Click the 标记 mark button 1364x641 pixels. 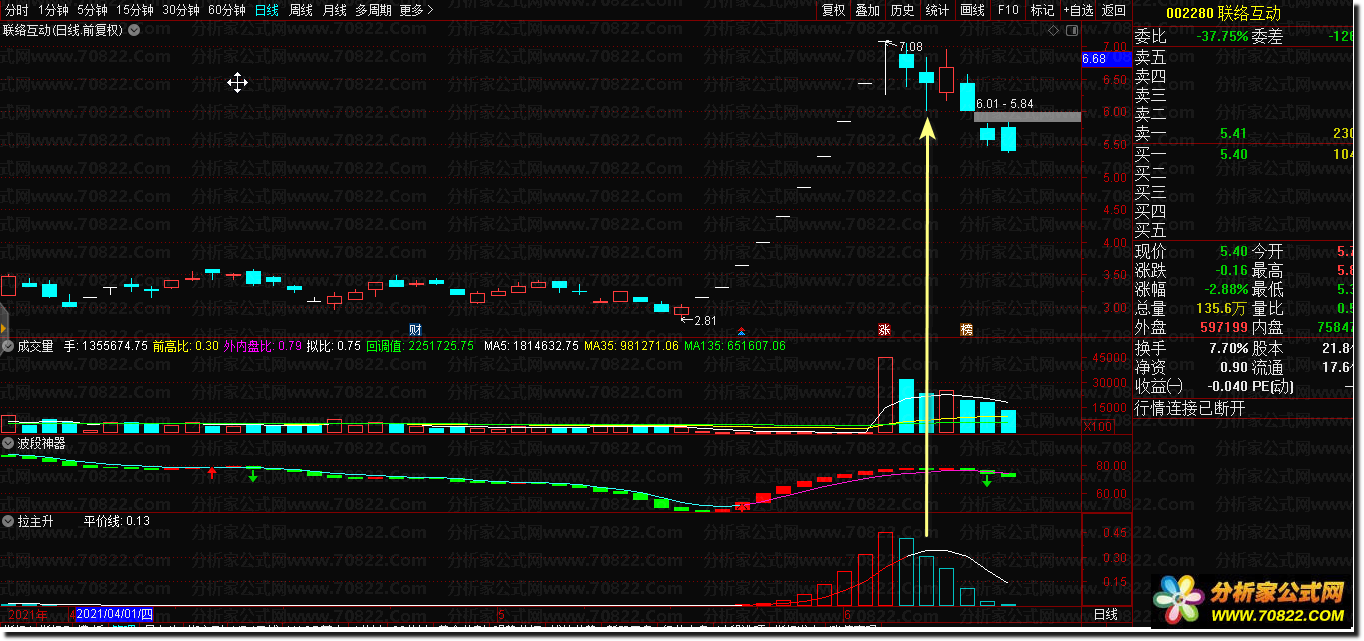[1042, 10]
